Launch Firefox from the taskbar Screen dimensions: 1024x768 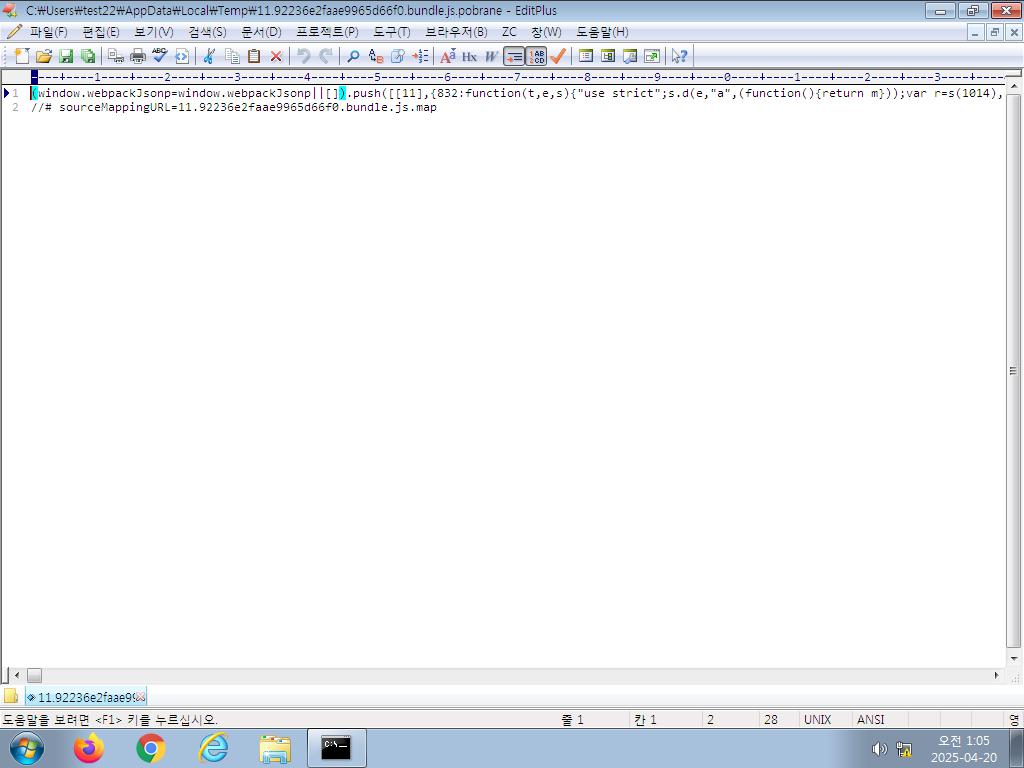(89, 748)
